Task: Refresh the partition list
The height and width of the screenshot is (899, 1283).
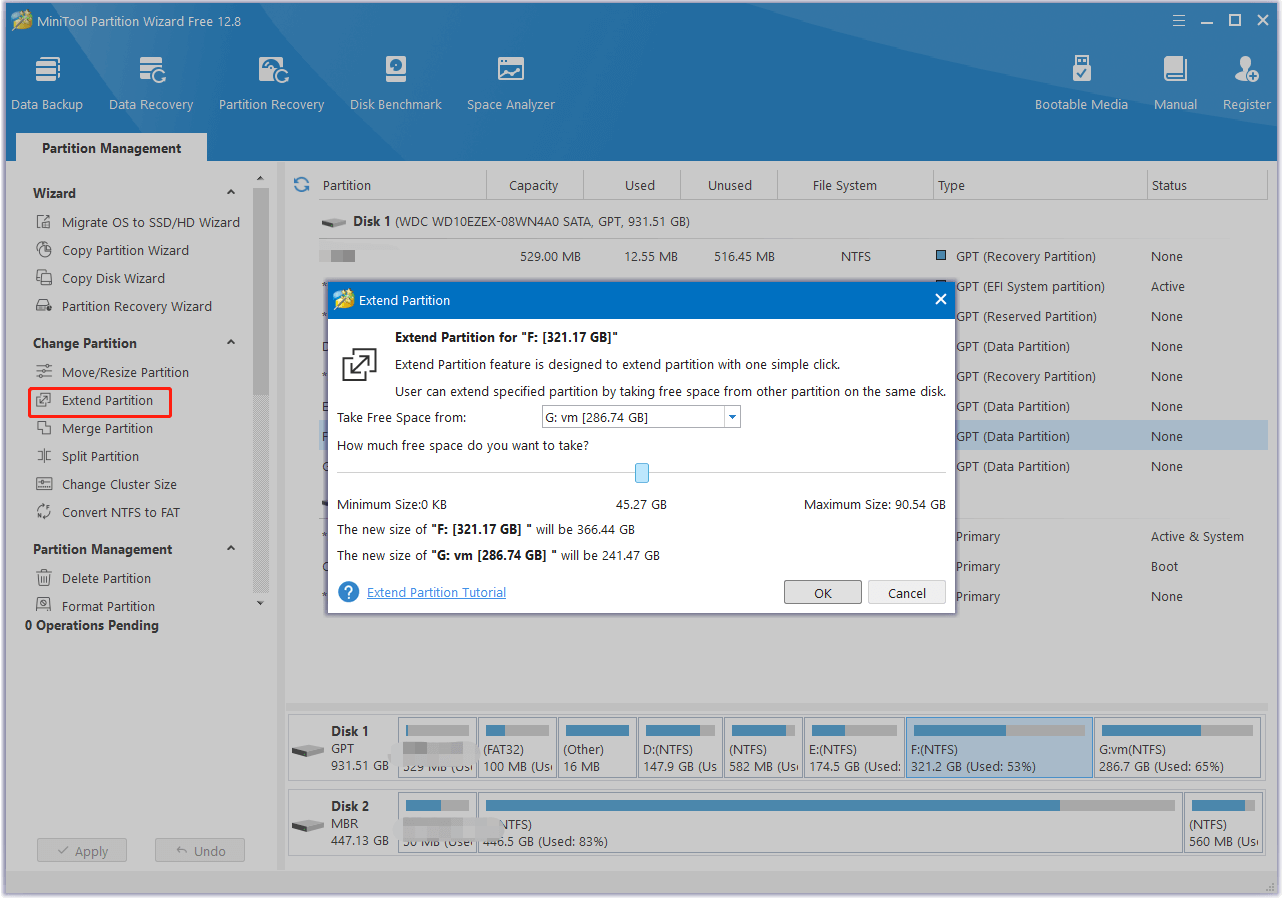Action: (x=301, y=185)
